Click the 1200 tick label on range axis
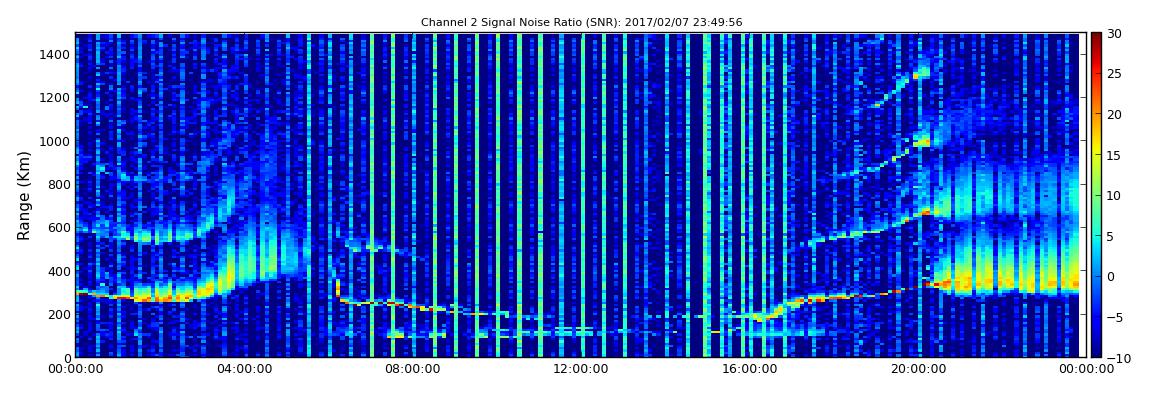The image size is (1150, 407). (x=56, y=98)
